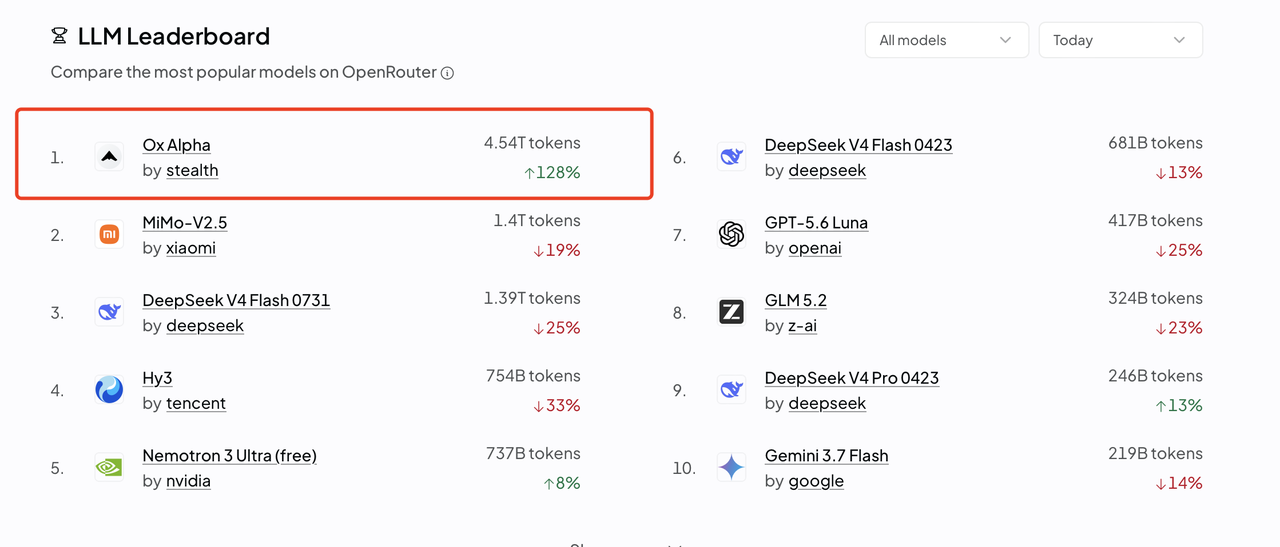Click the 33% decrease figure for Hy3
1280x547 pixels.
click(556, 405)
